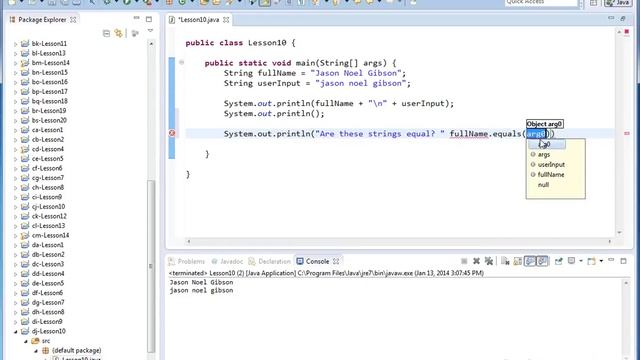
Task: Select the cm-Lesson14 project
Action: tap(50, 235)
